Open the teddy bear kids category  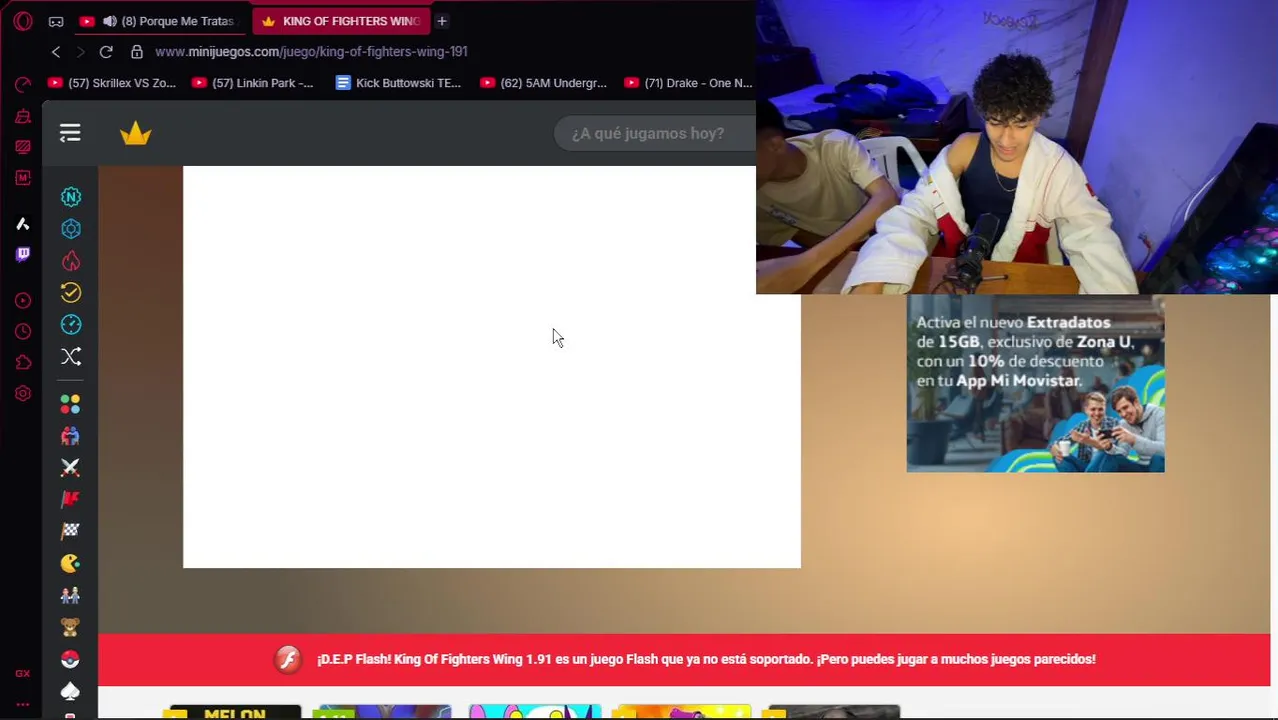point(70,627)
